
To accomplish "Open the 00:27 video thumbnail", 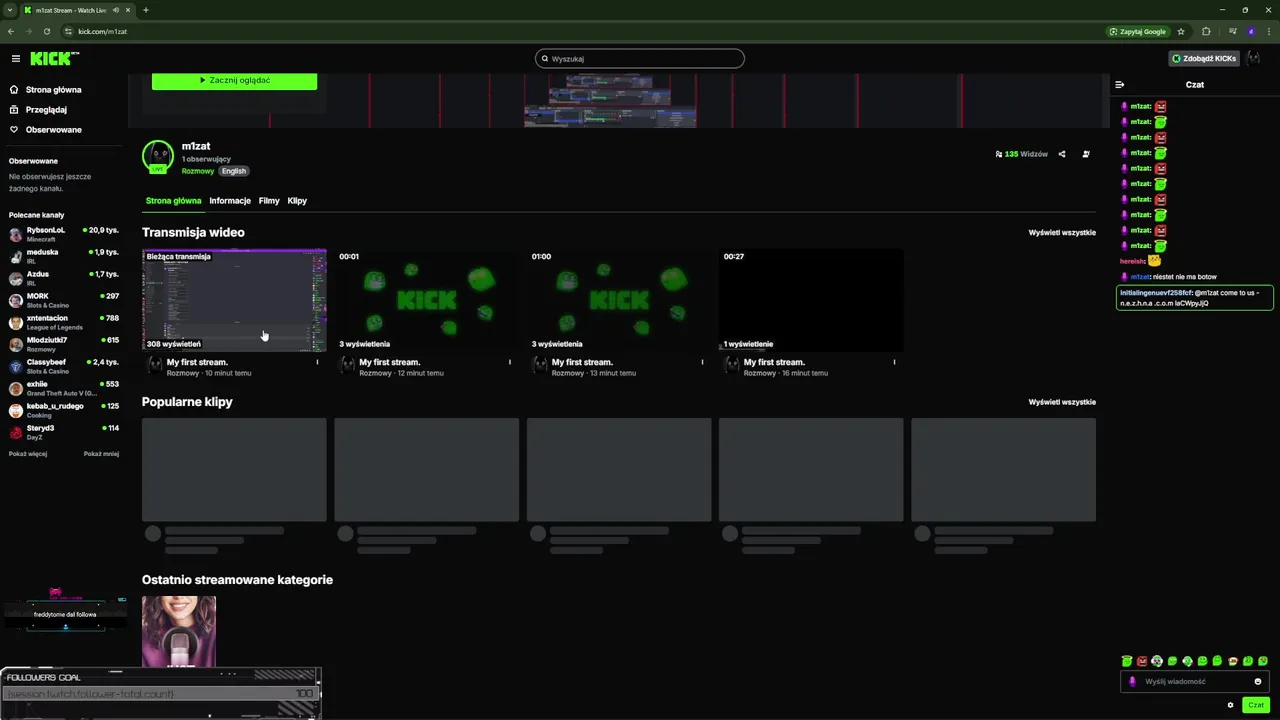I will 811,300.
